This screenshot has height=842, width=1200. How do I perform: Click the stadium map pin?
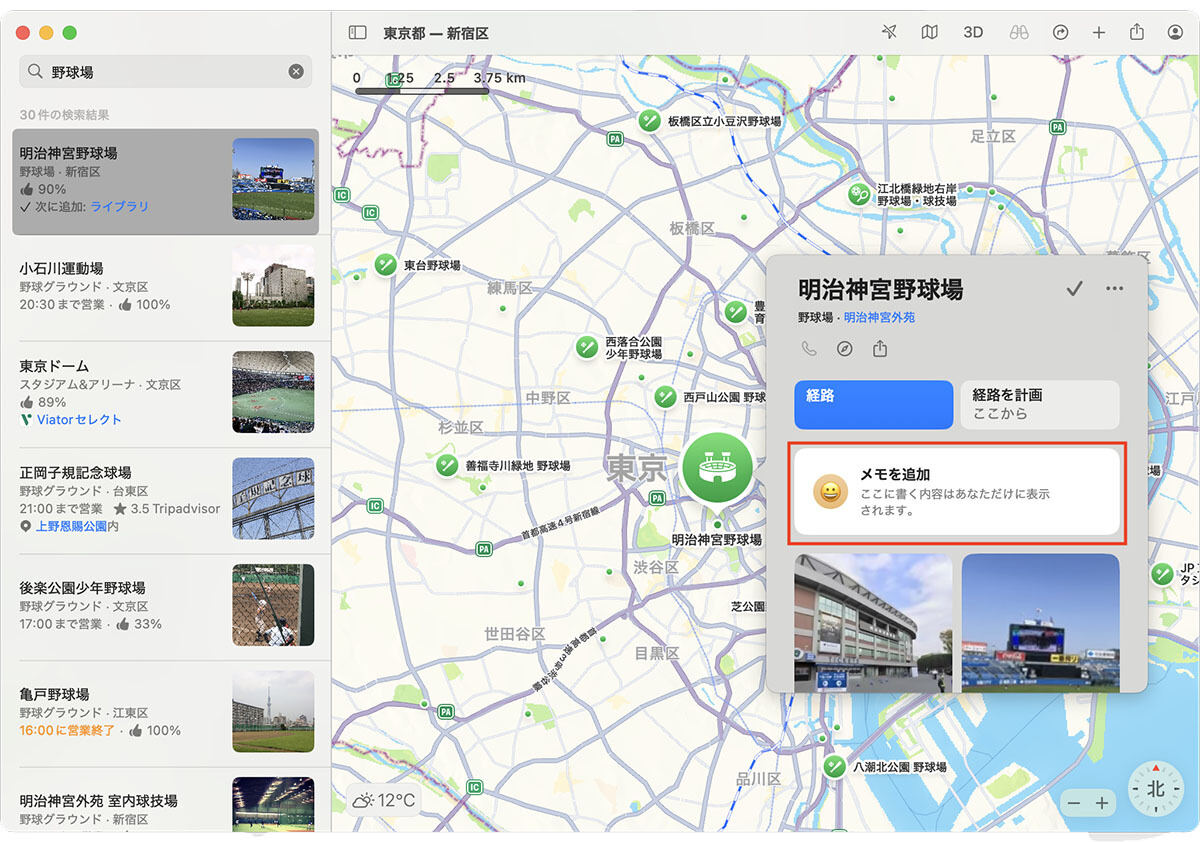[717, 468]
